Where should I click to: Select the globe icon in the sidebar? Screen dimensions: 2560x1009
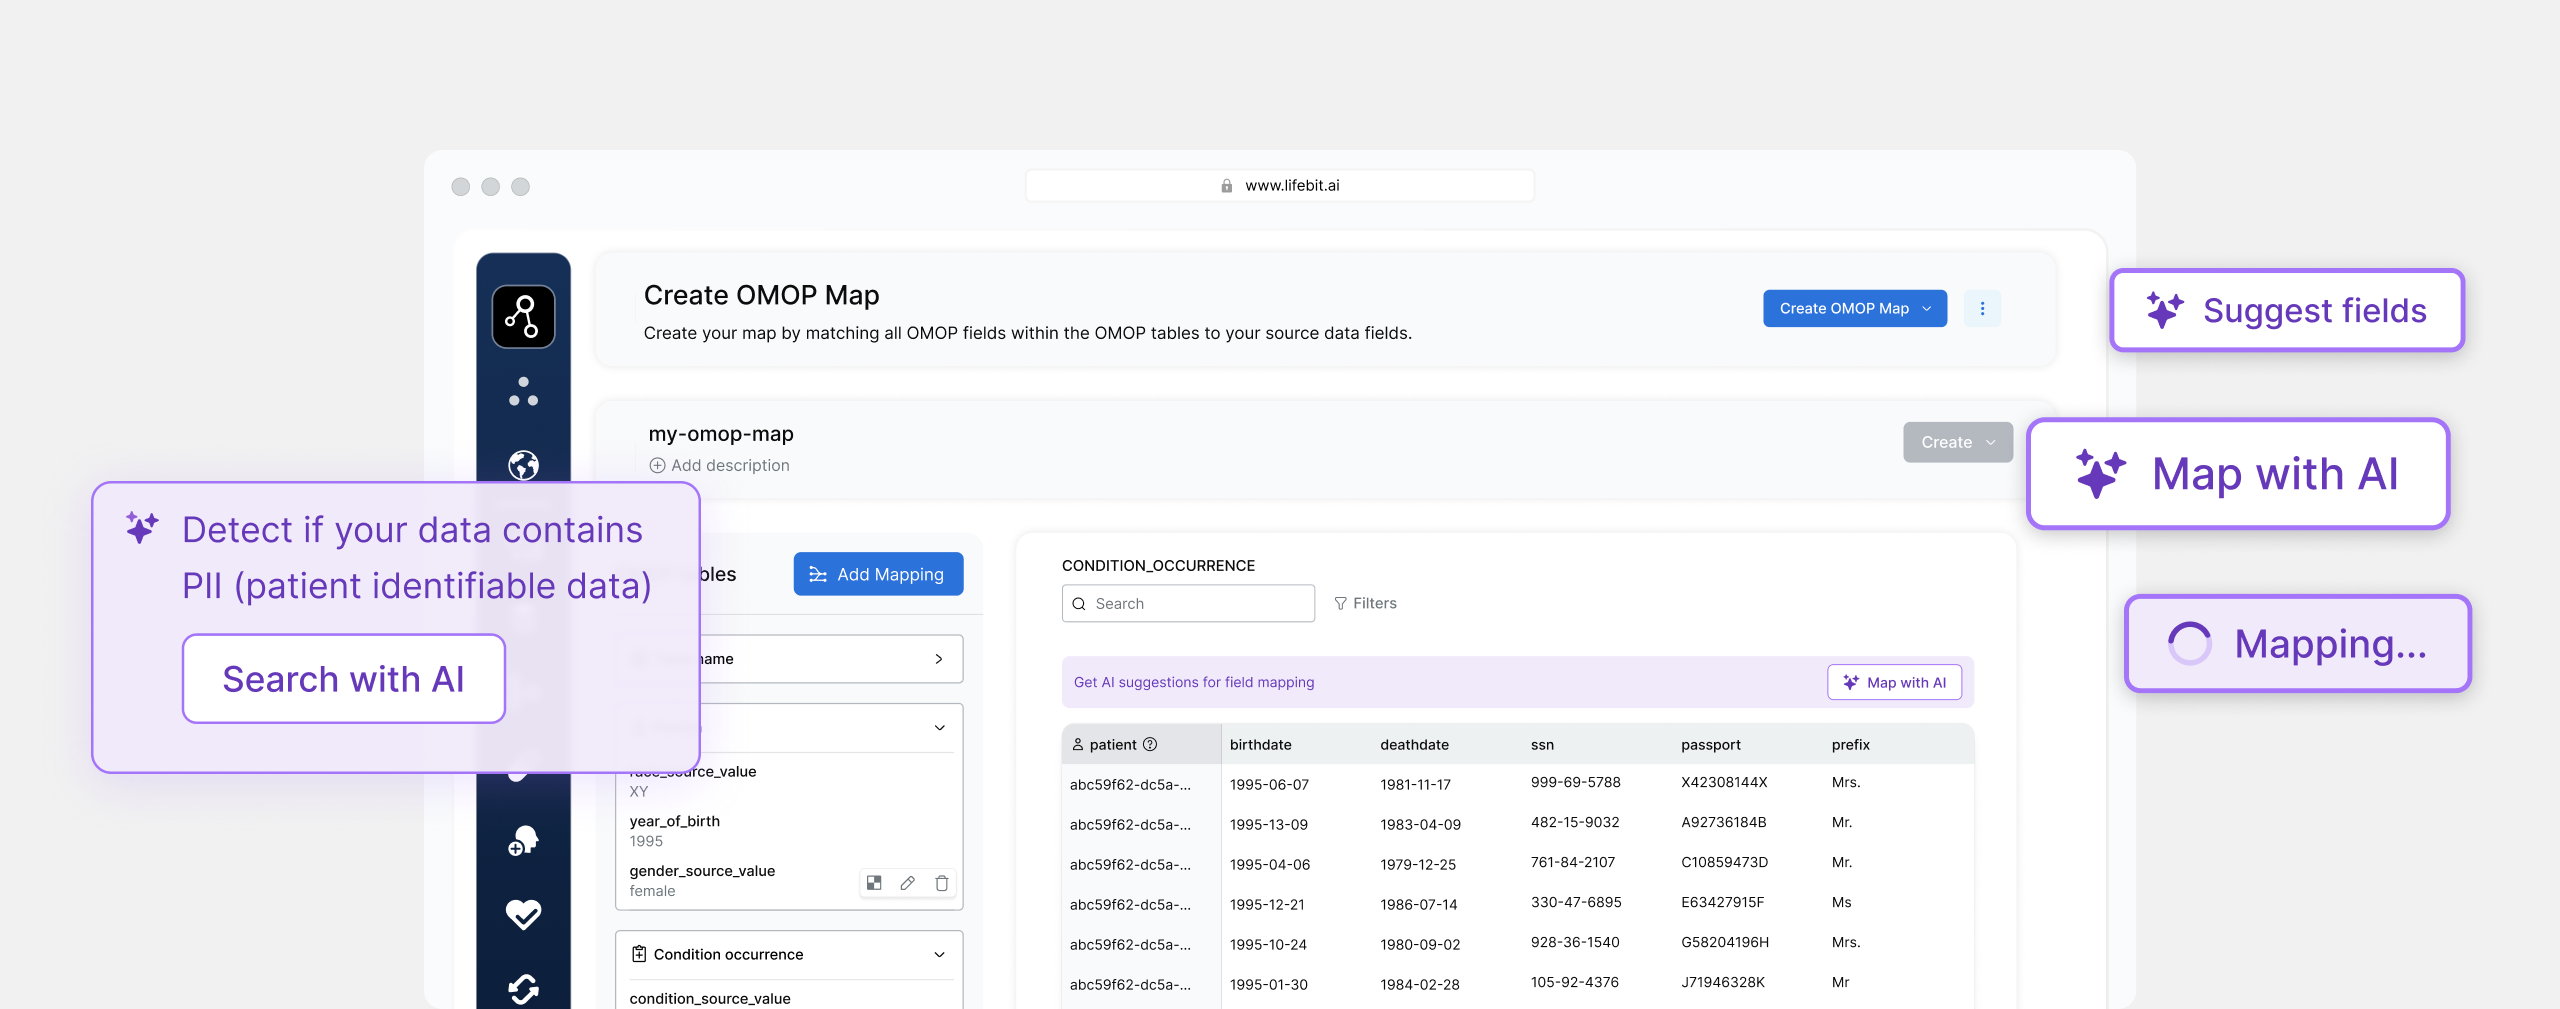click(523, 465)
